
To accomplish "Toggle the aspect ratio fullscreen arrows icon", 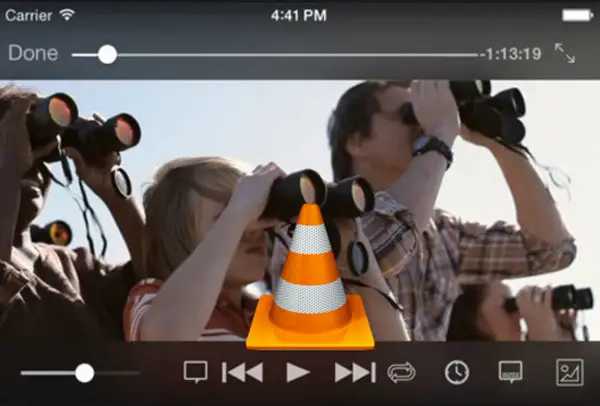I will pyautogui.click(x=565, y=53).
